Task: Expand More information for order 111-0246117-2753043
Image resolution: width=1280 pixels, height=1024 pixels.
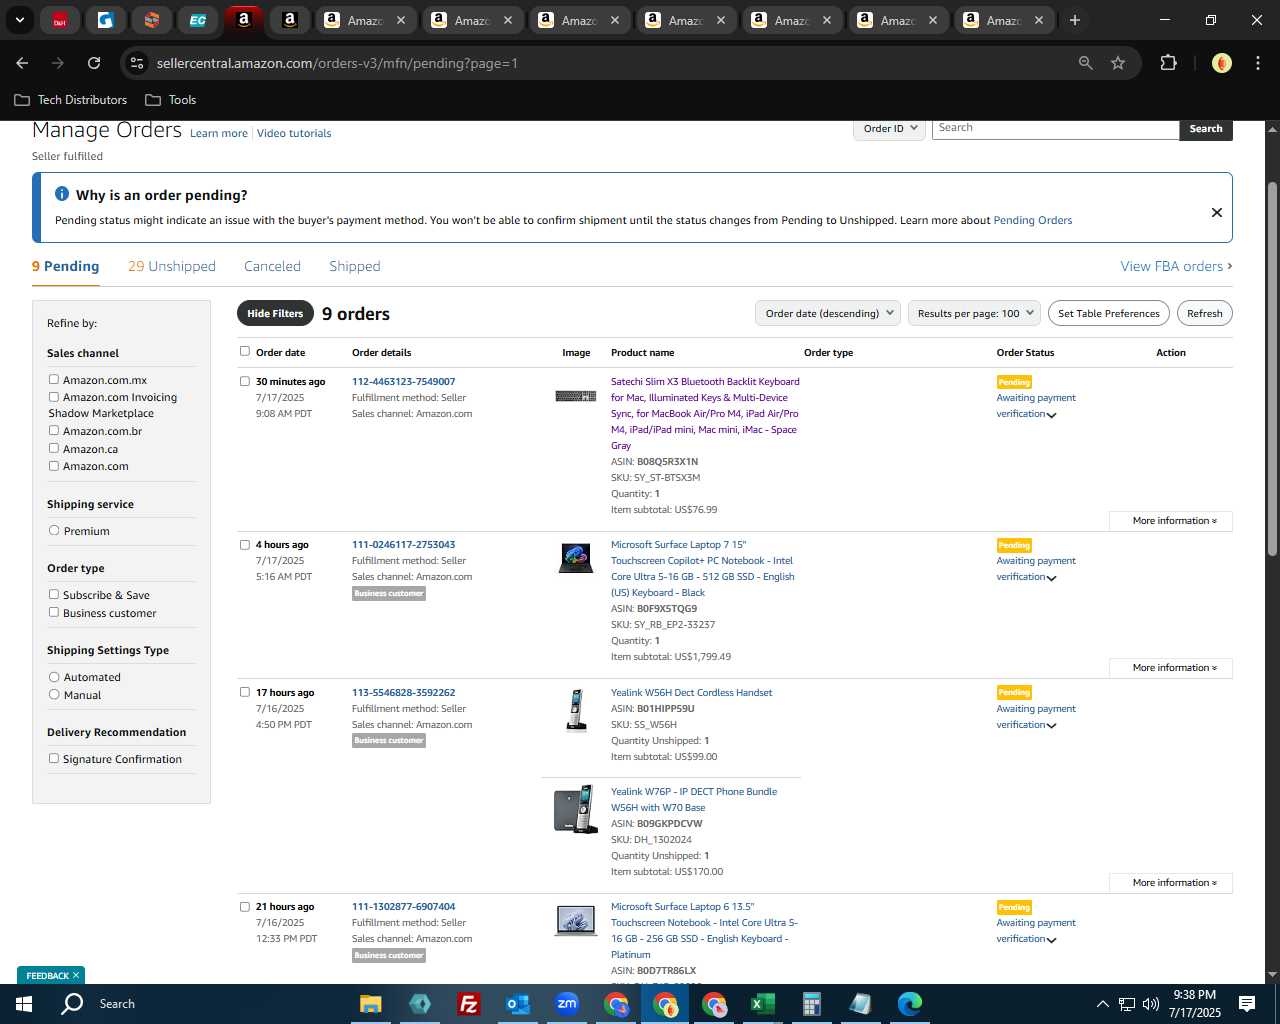Action: tap(1171, 668)
